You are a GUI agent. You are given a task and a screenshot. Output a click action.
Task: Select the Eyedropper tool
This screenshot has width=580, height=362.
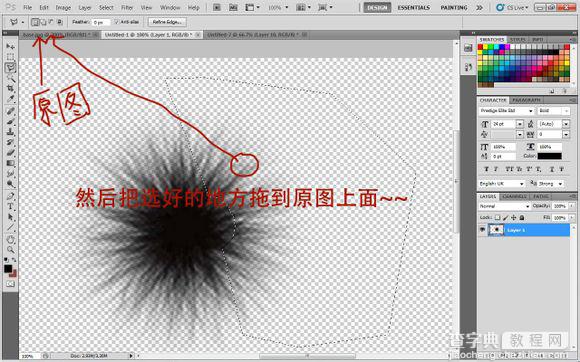pyautogui.click(x=10, y=99)
